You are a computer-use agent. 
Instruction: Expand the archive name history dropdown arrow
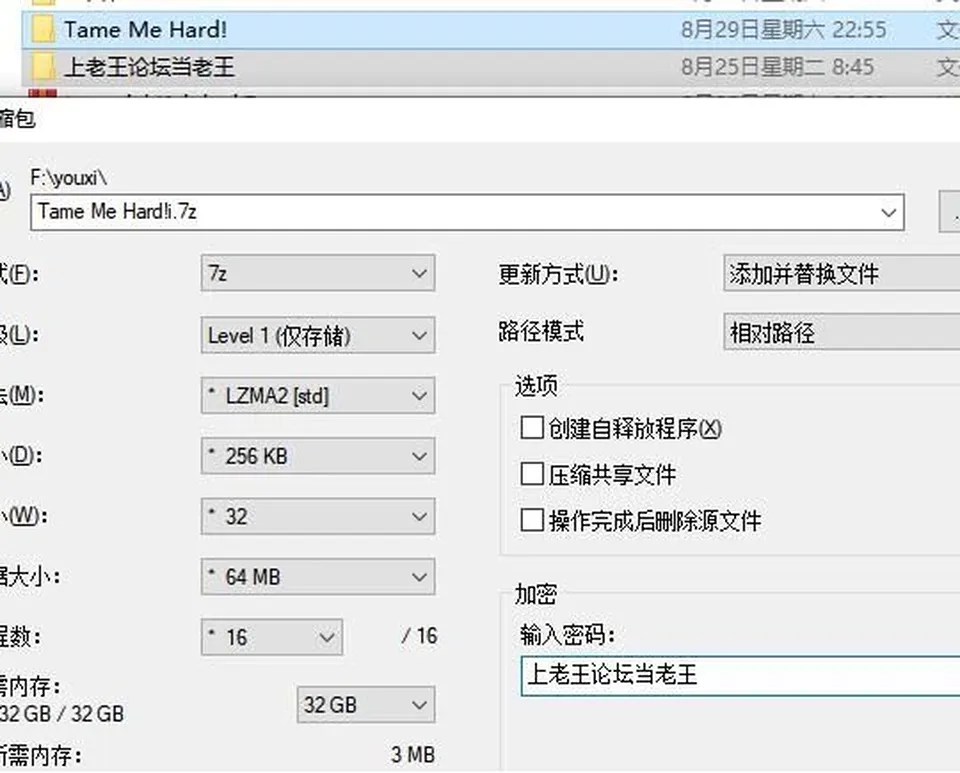click(x=888, y=212)
